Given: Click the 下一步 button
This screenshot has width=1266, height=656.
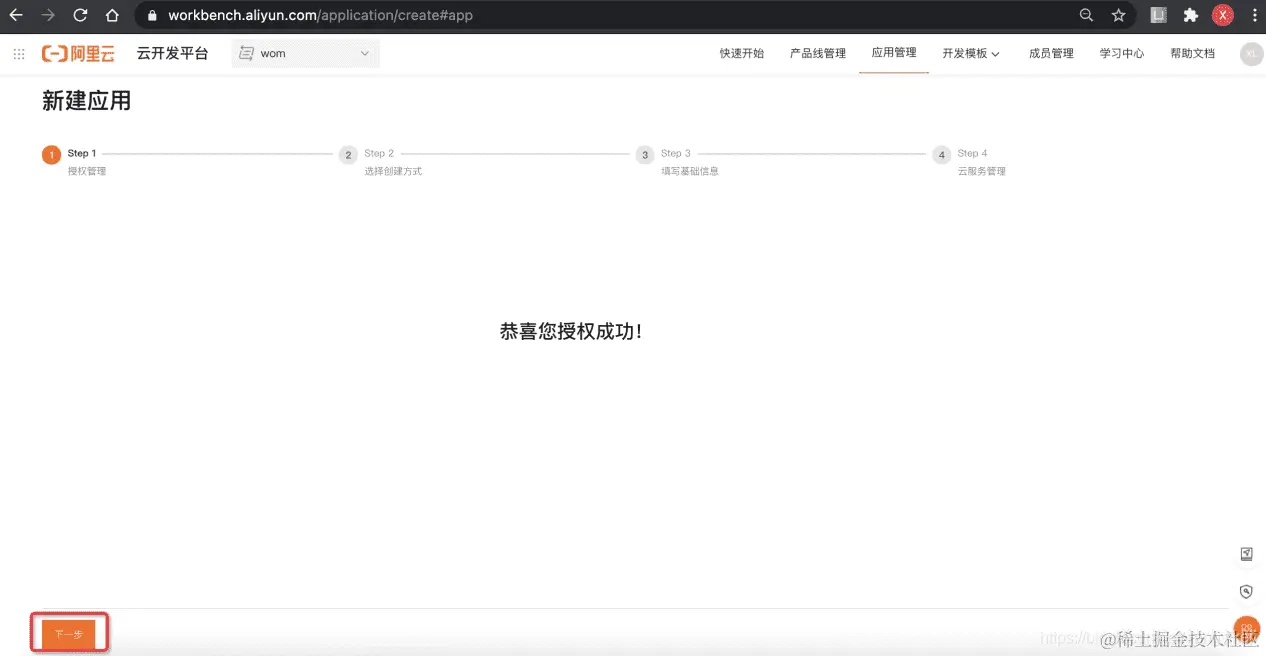Looking at the screenshot, I should point(68,633).
